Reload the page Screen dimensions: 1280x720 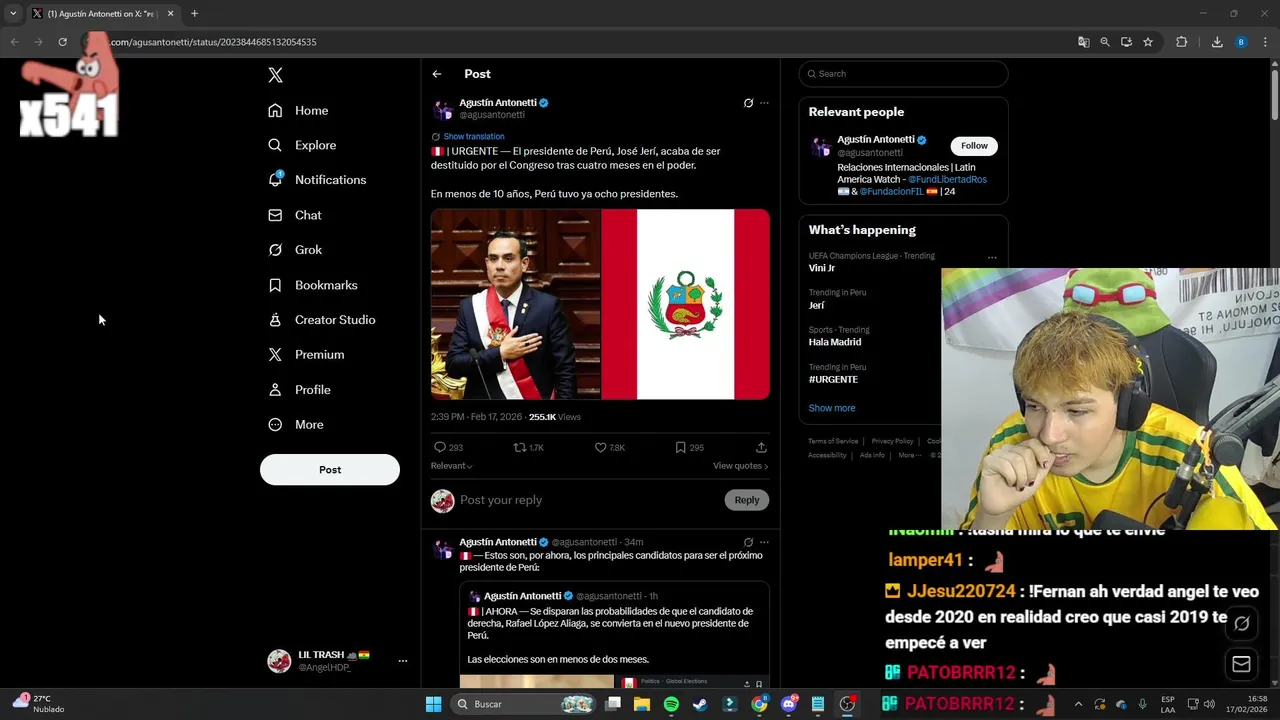point(62,42)
